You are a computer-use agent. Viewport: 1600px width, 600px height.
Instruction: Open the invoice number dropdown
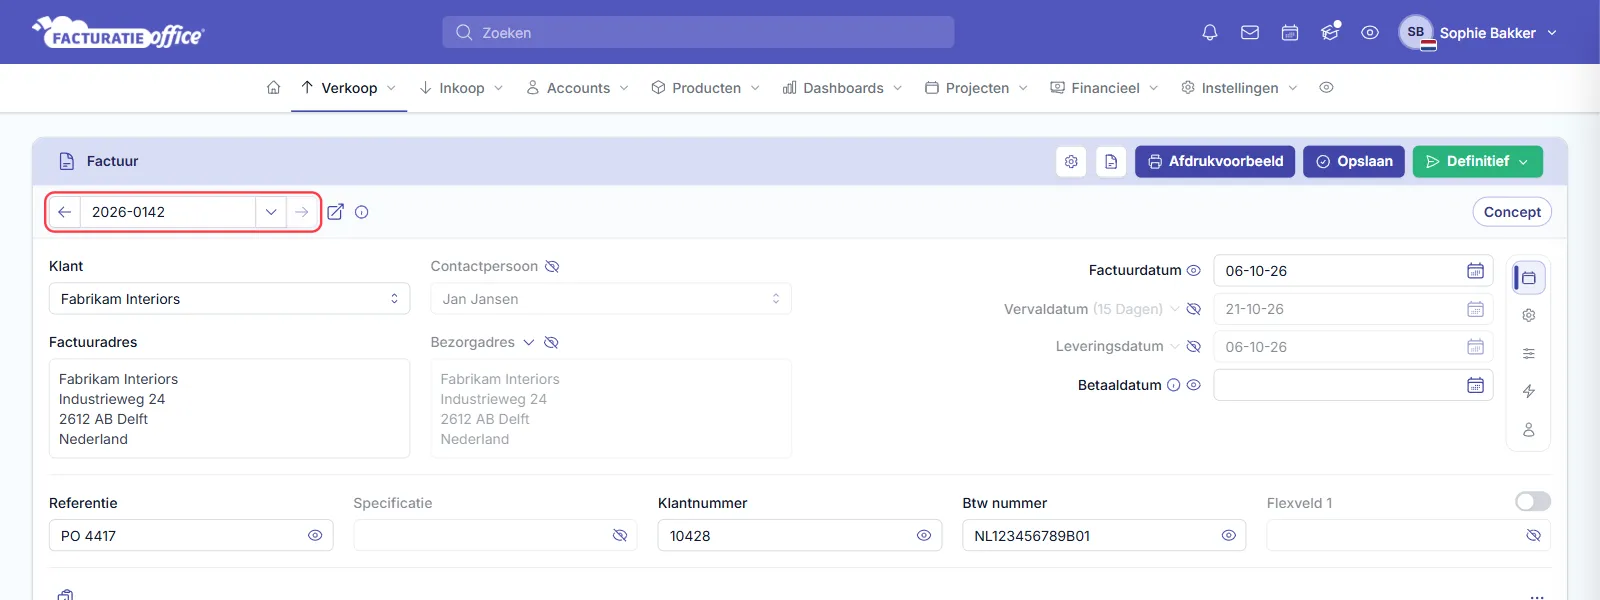(x=271, y=212)
